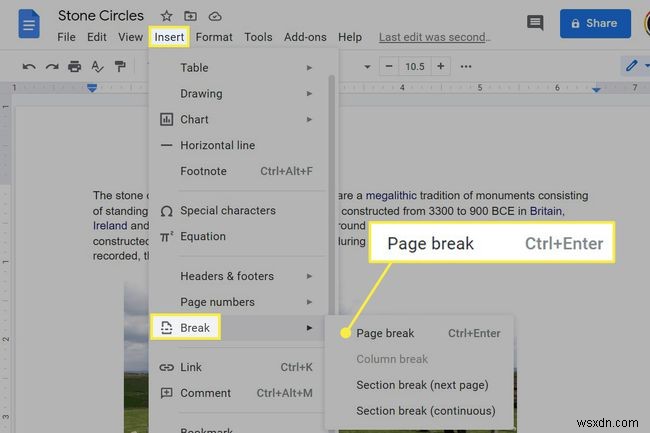Insert a Comment from menu
This screenshot has width=650, height=433.
236,393
